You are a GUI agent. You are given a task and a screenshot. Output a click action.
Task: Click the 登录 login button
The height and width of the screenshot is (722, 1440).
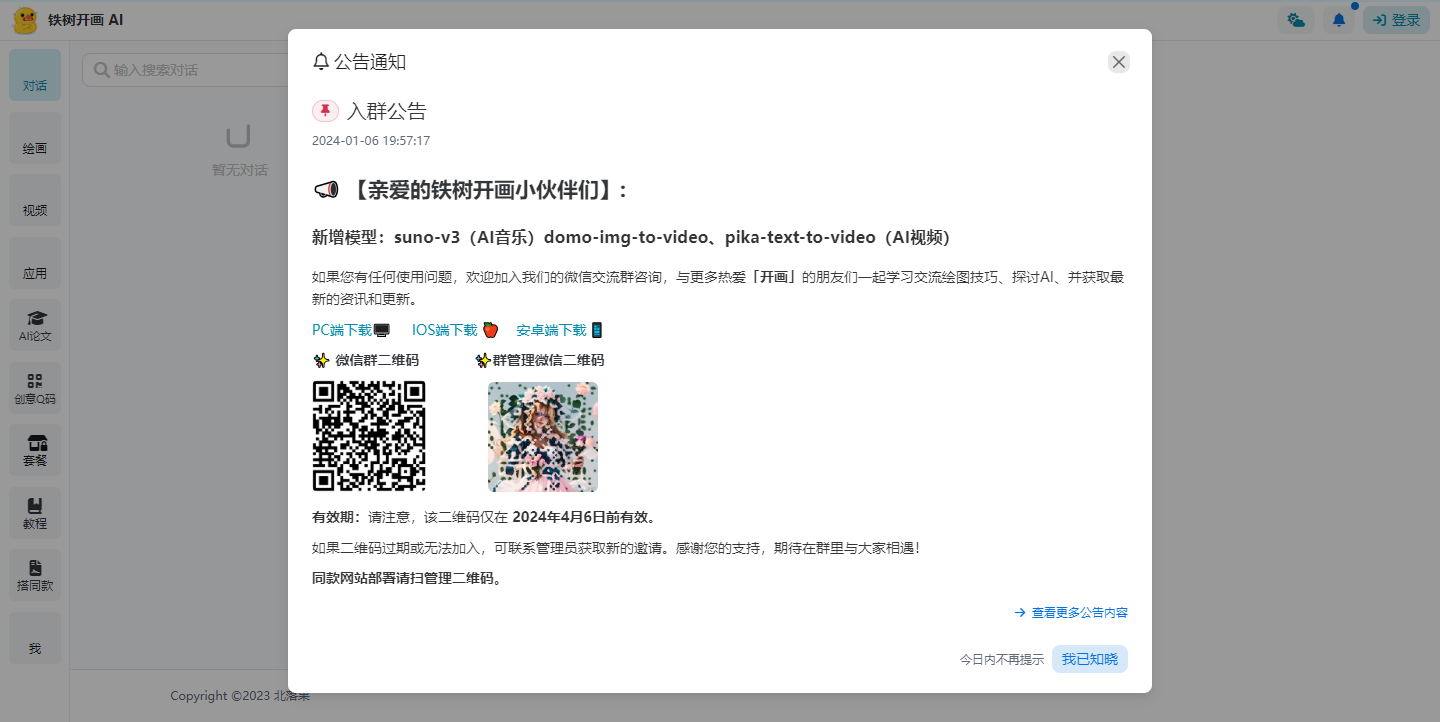(1396, 20)
